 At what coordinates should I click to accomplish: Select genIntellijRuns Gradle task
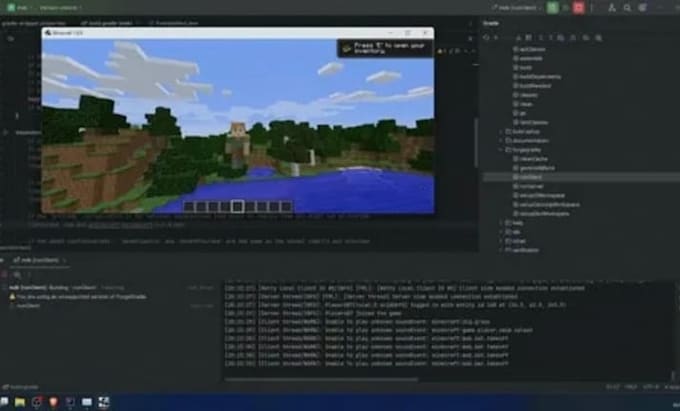(x=536, y=168)
